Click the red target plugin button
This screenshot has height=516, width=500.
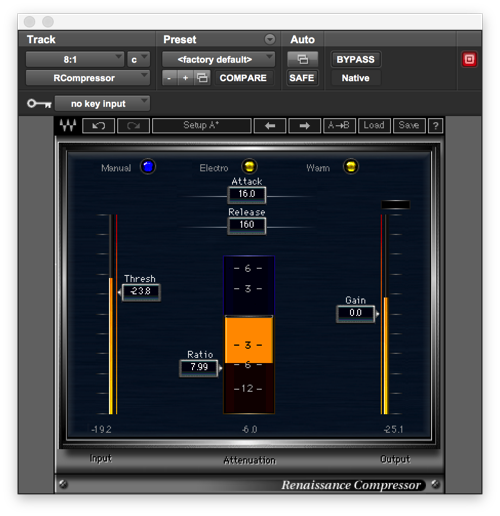coord(469,60)
